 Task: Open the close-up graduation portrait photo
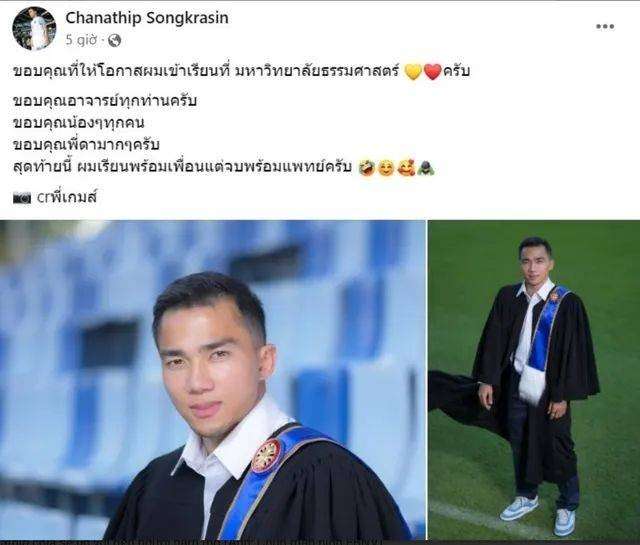coord(213,380)
